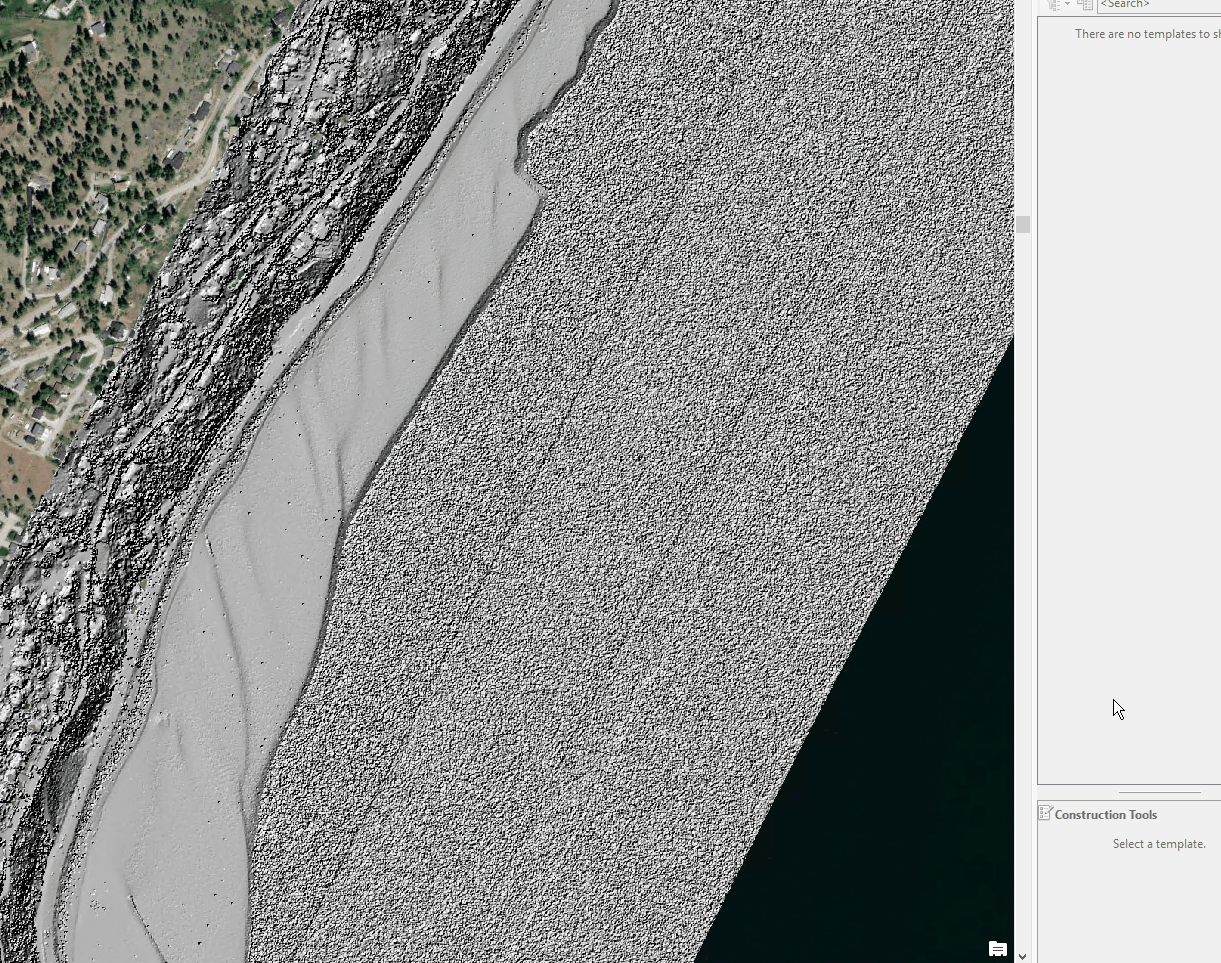
Task: Click the 'There are no templates' message
Action: pyautogui.click(x=1147, y=34)
